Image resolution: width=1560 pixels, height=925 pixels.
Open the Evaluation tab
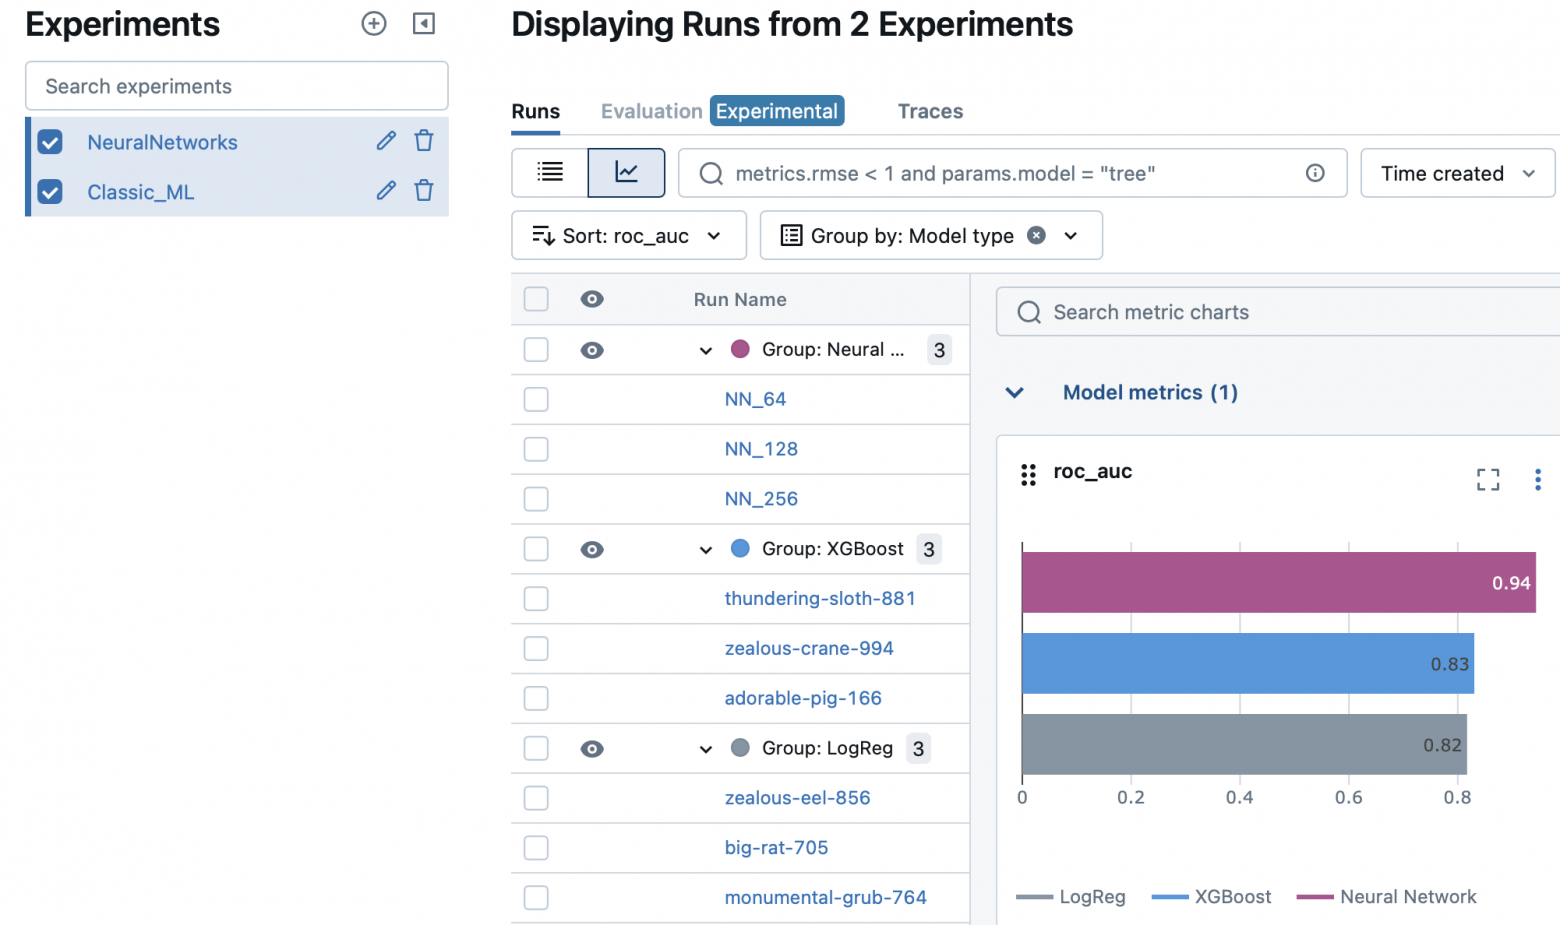[x=651, y=111]
